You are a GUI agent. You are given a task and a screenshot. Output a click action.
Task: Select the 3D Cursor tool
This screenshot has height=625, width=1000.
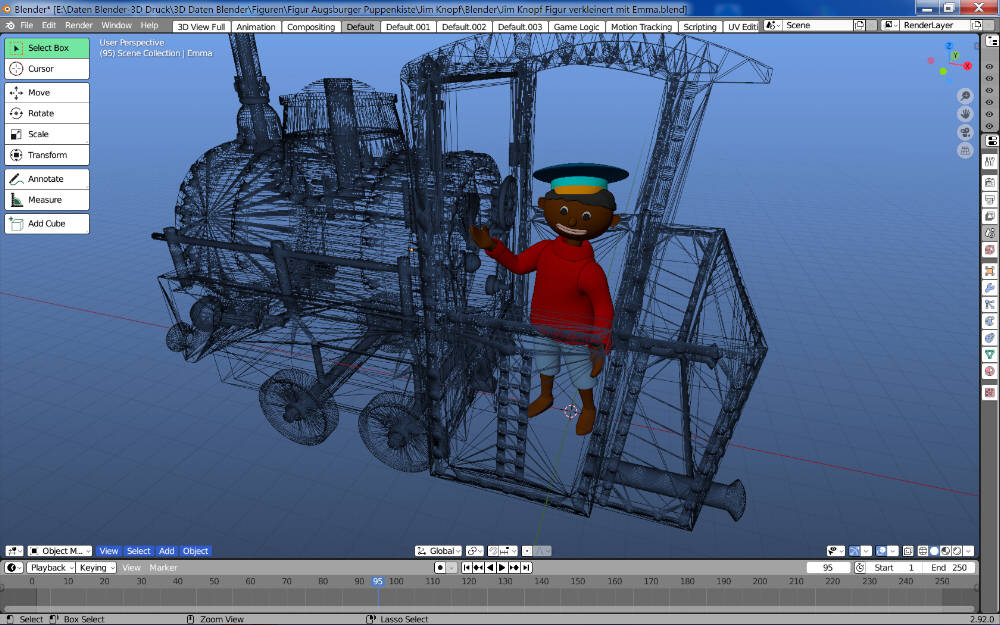tap(47, 69)
